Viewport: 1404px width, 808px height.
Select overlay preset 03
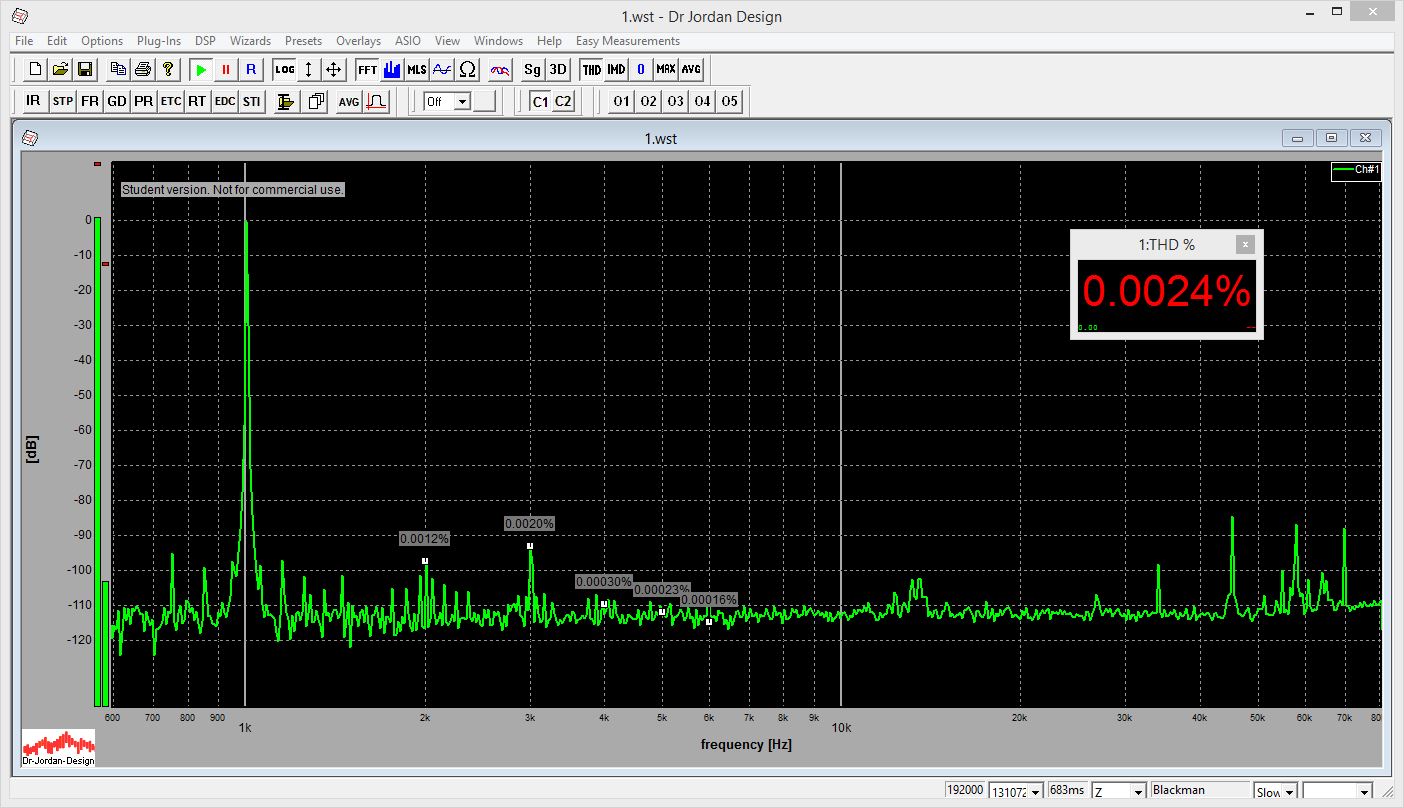pos(676,101)
